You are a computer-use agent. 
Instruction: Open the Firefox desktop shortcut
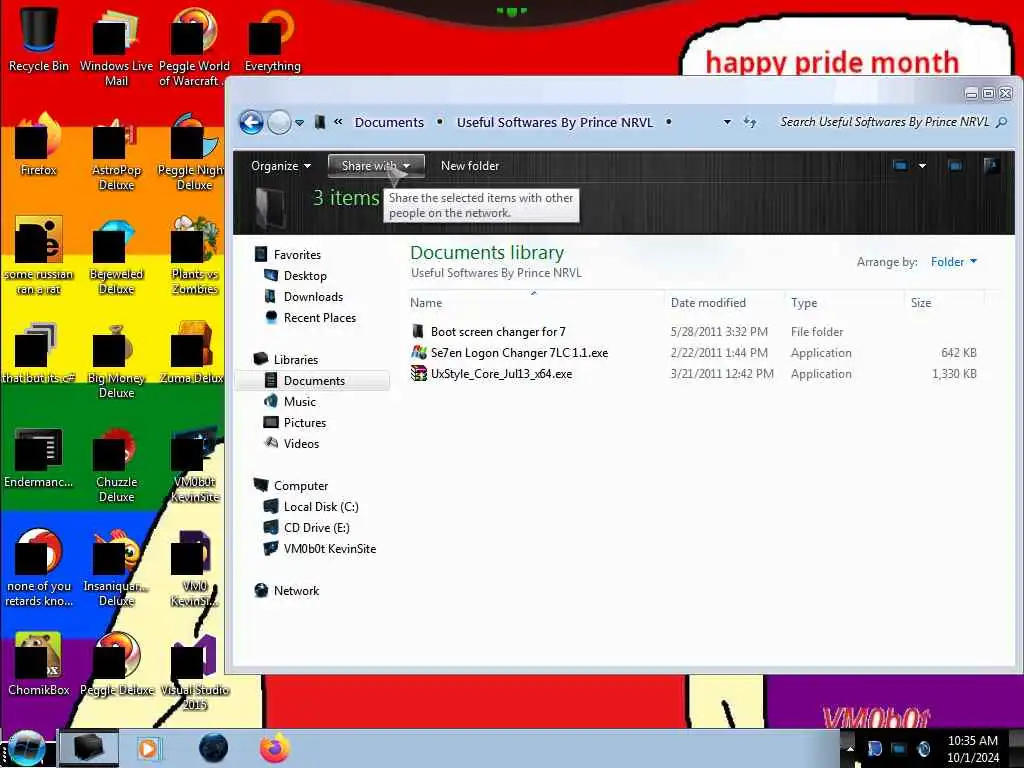click(39, 144)
